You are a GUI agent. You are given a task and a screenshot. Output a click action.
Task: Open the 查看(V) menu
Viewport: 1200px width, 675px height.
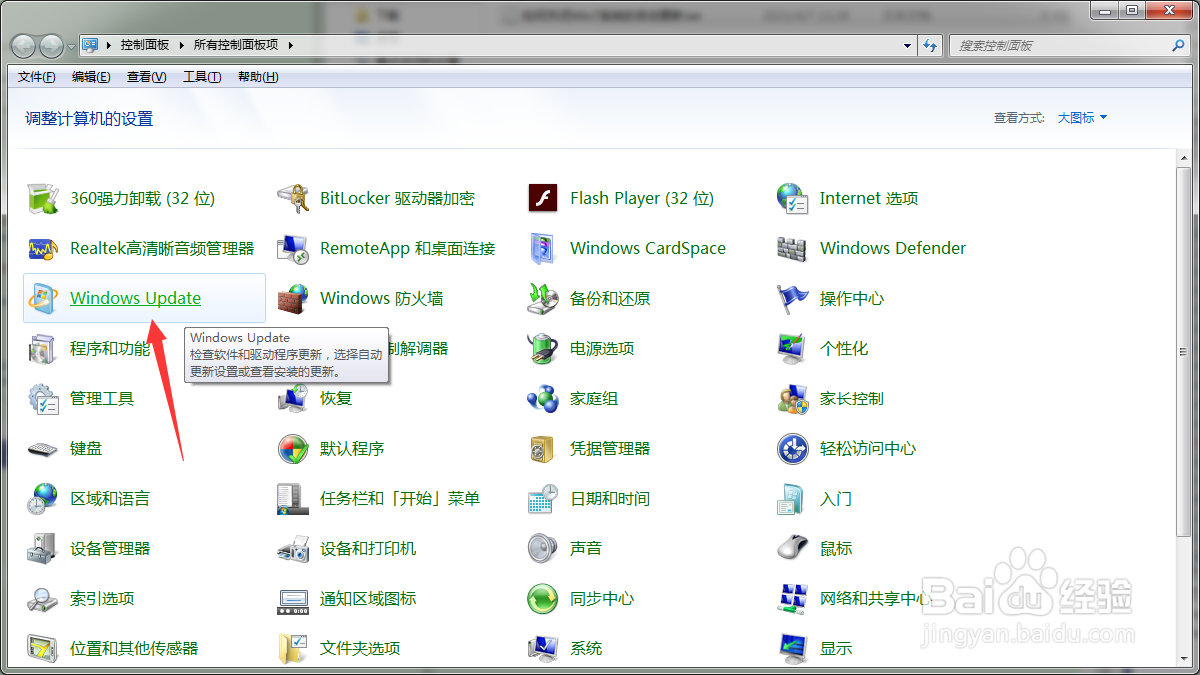(147, 77)
